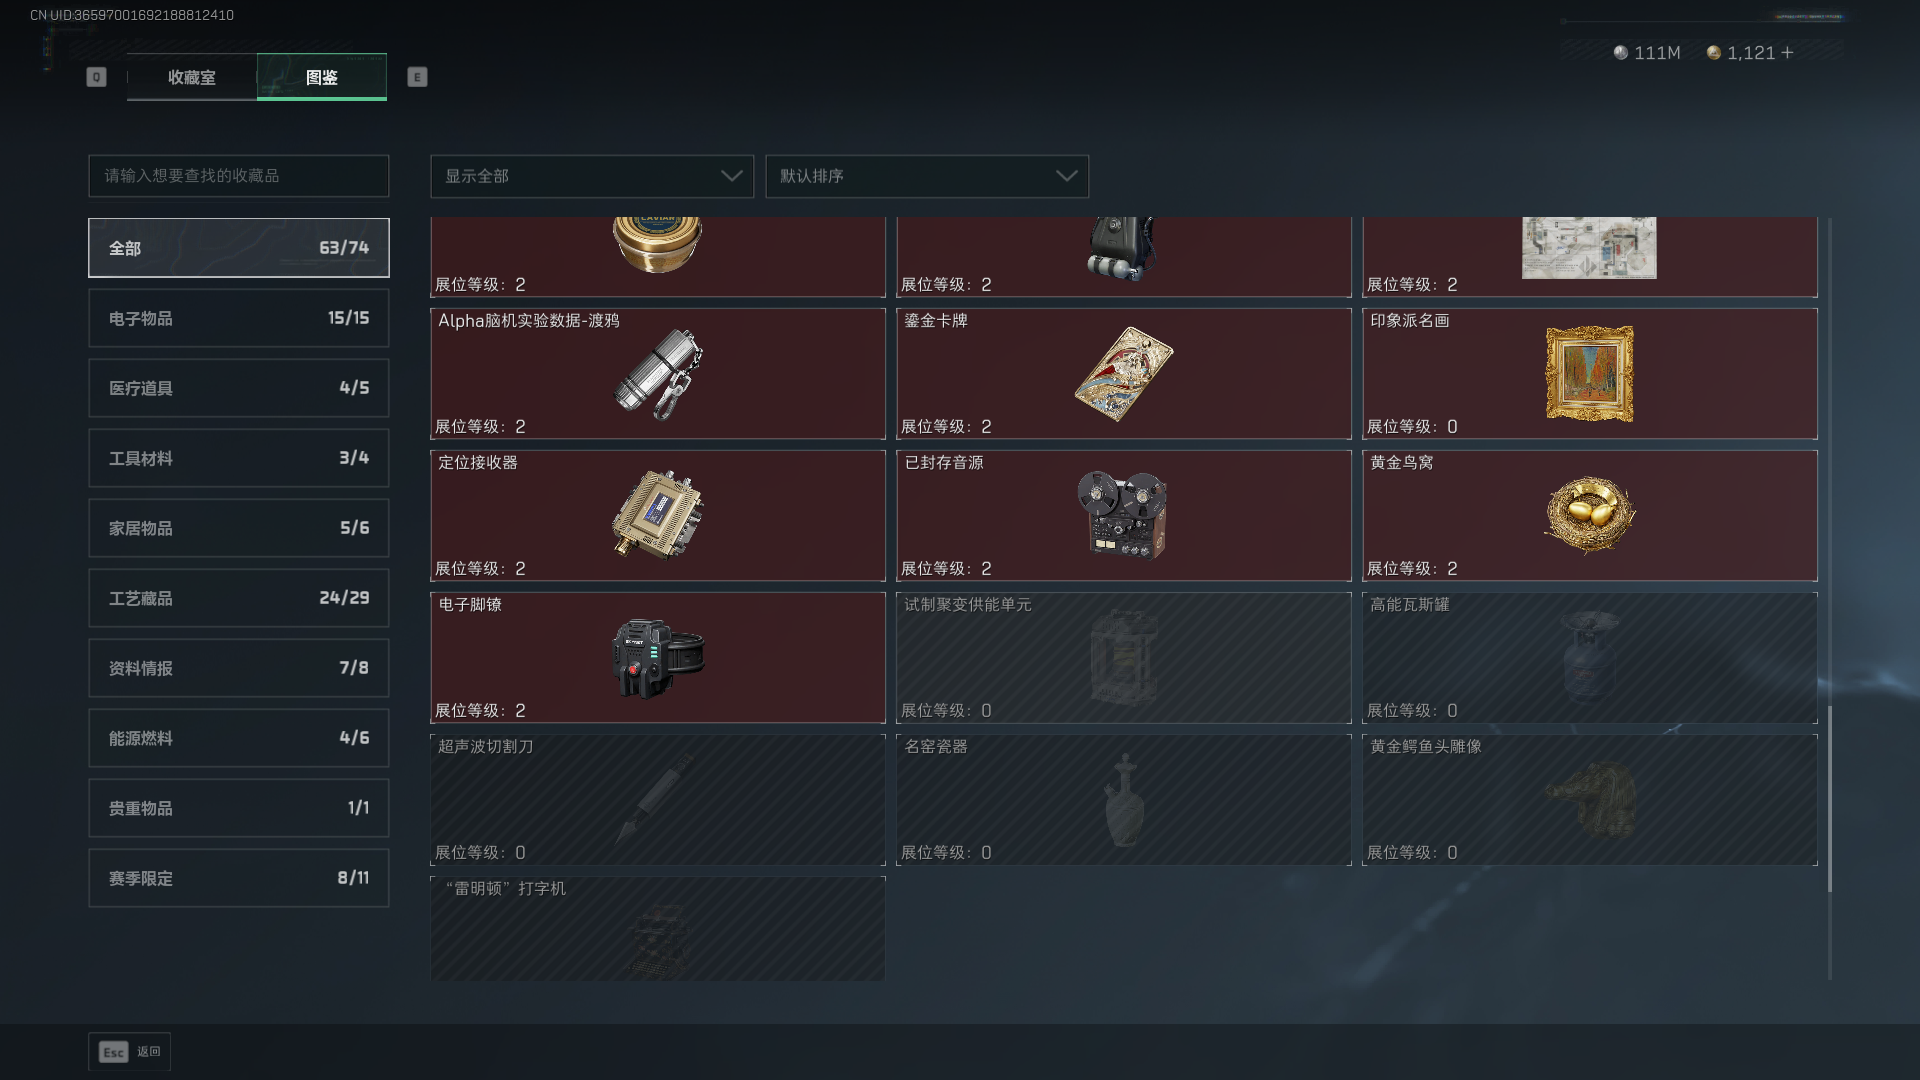The image size is (1920, 1080).
Task: Click the Esc 返回 back button
Action: click(x=130, y=1052)
